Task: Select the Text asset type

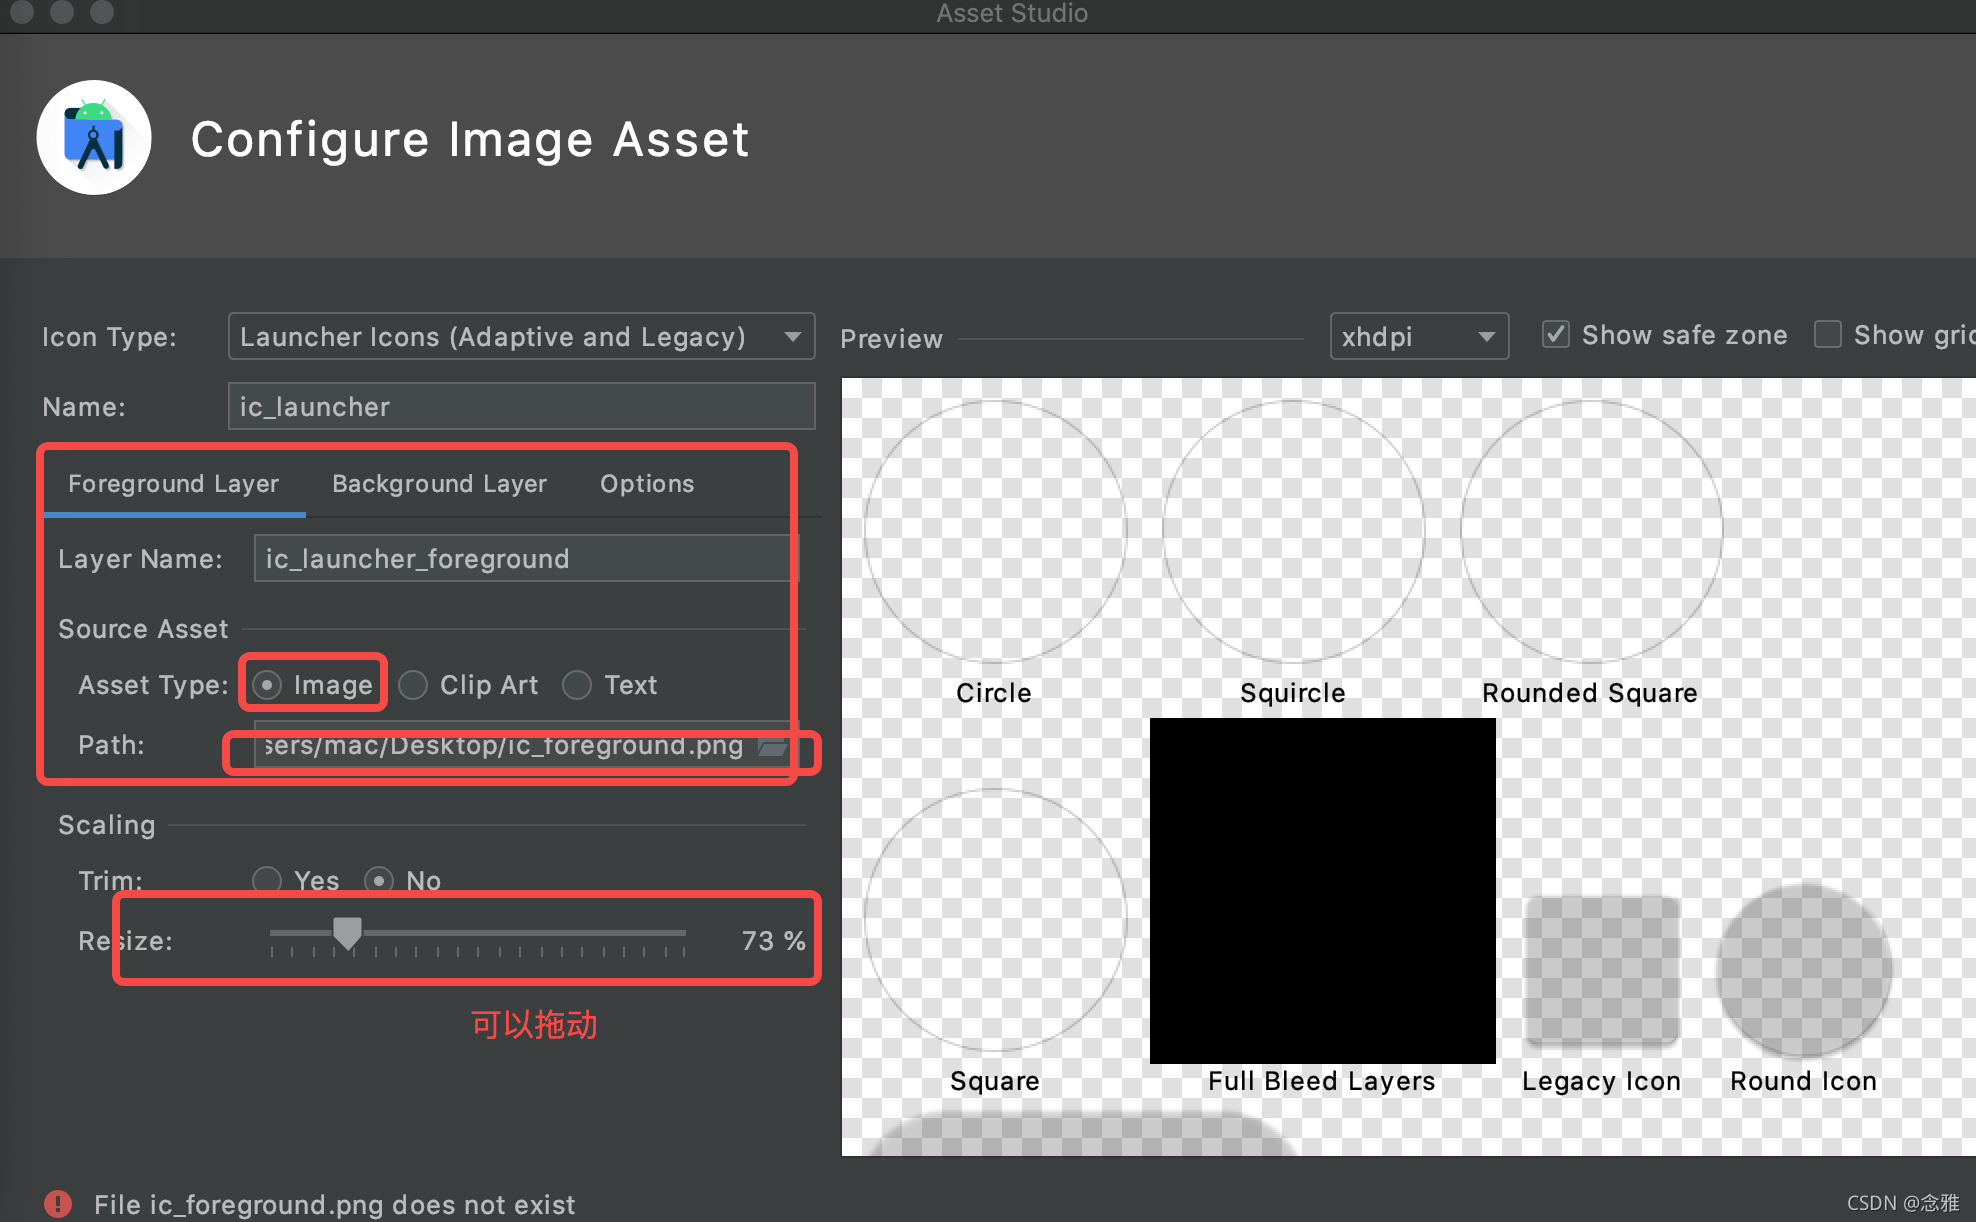Action: point(576,685)
